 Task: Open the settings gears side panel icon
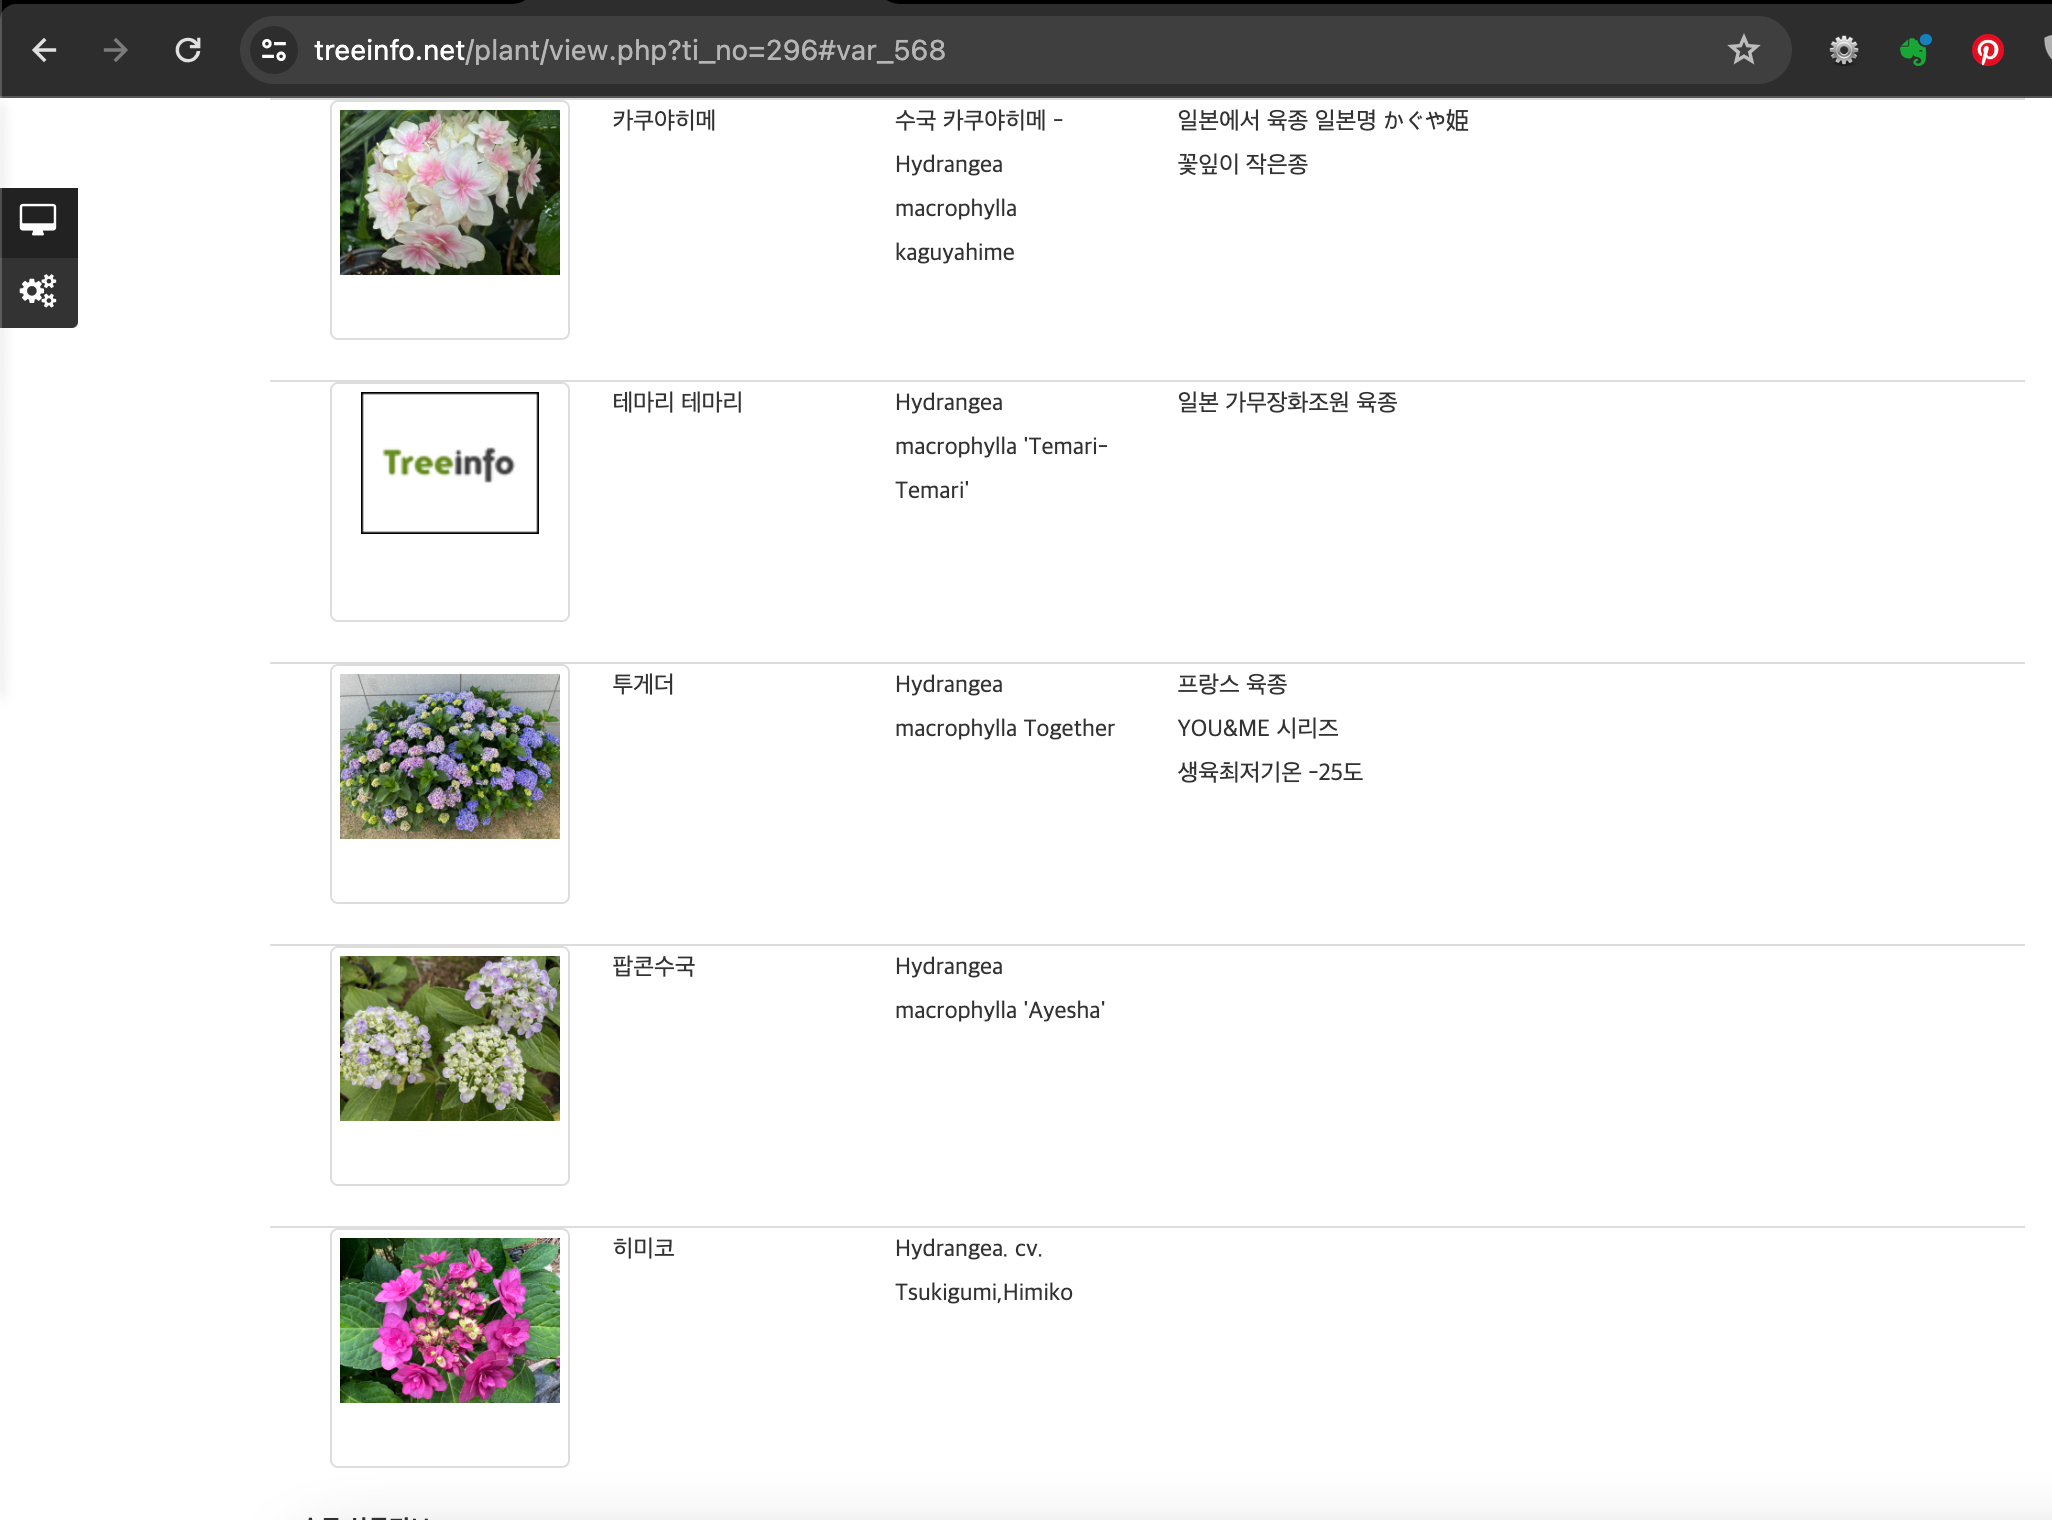tap(38, 291)
